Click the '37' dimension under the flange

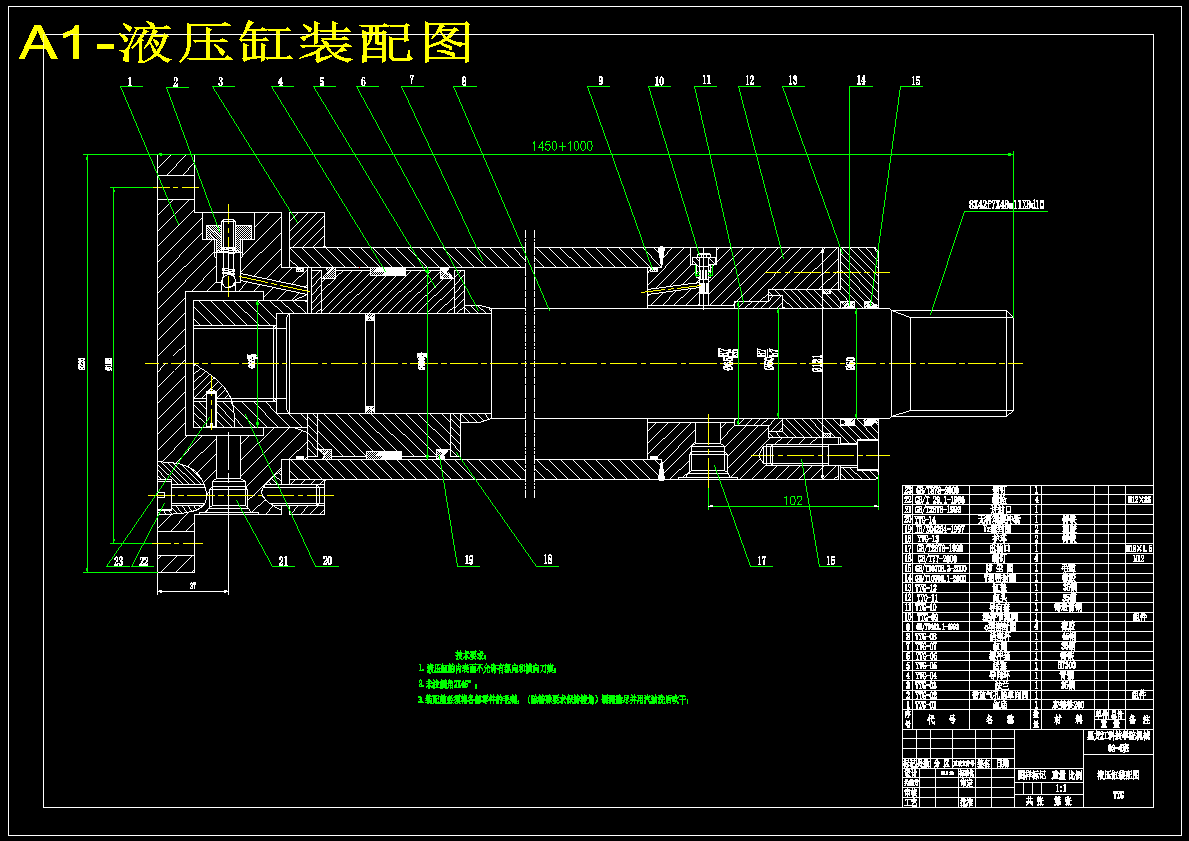point(192,587)
